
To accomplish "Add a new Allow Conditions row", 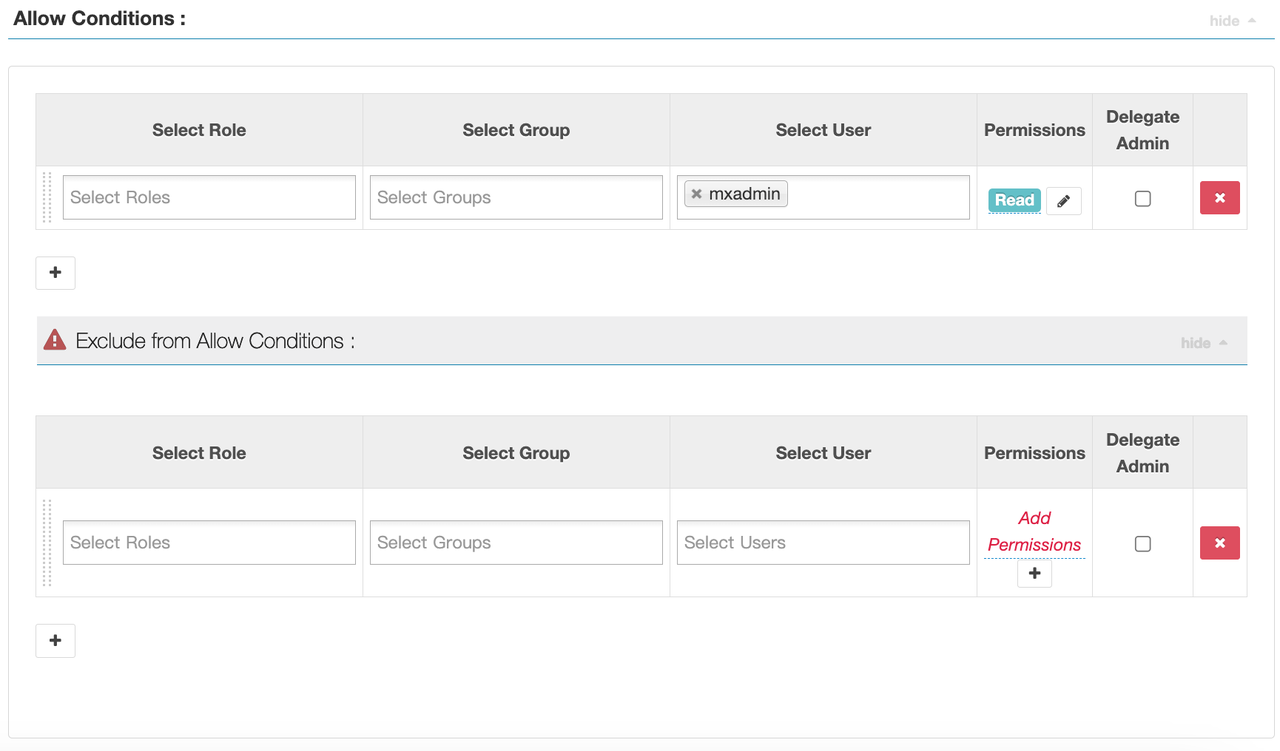I will (55, 273).
